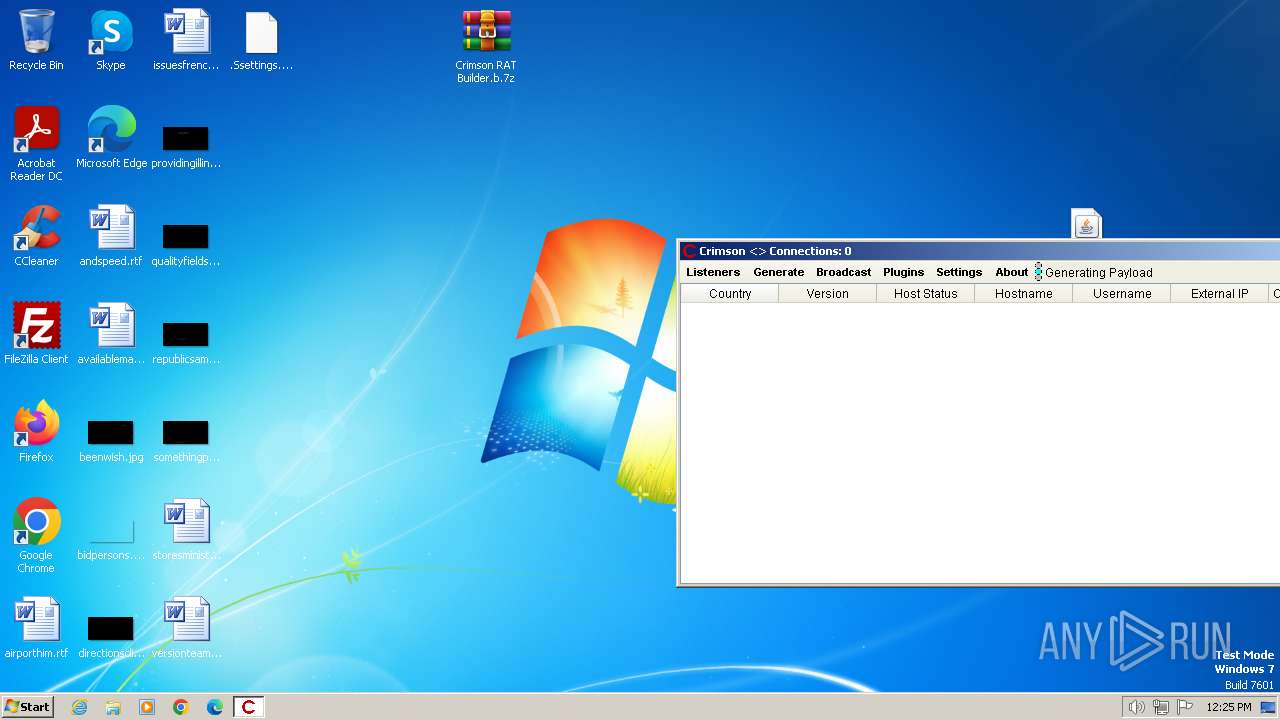Select the republicsam desktop file

pyautogui.click(x=186, y=342)
